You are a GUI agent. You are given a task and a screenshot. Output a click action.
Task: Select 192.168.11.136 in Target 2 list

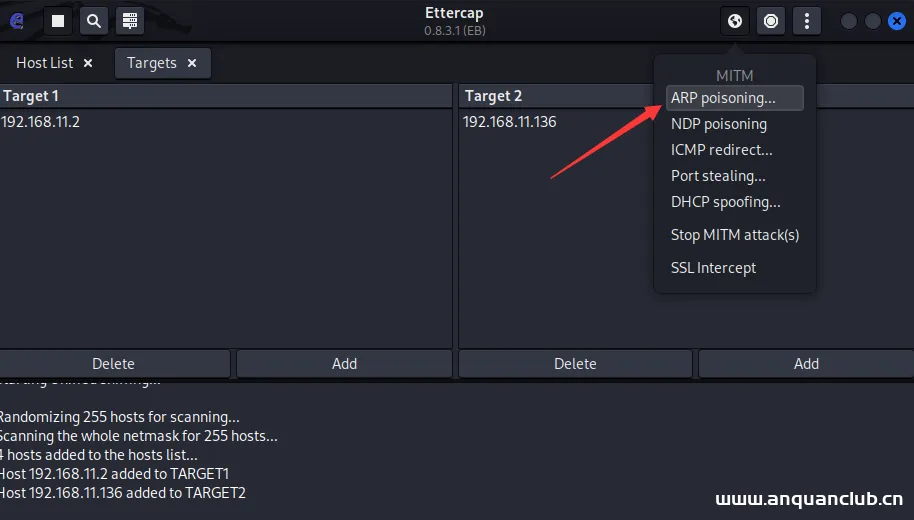510,122
